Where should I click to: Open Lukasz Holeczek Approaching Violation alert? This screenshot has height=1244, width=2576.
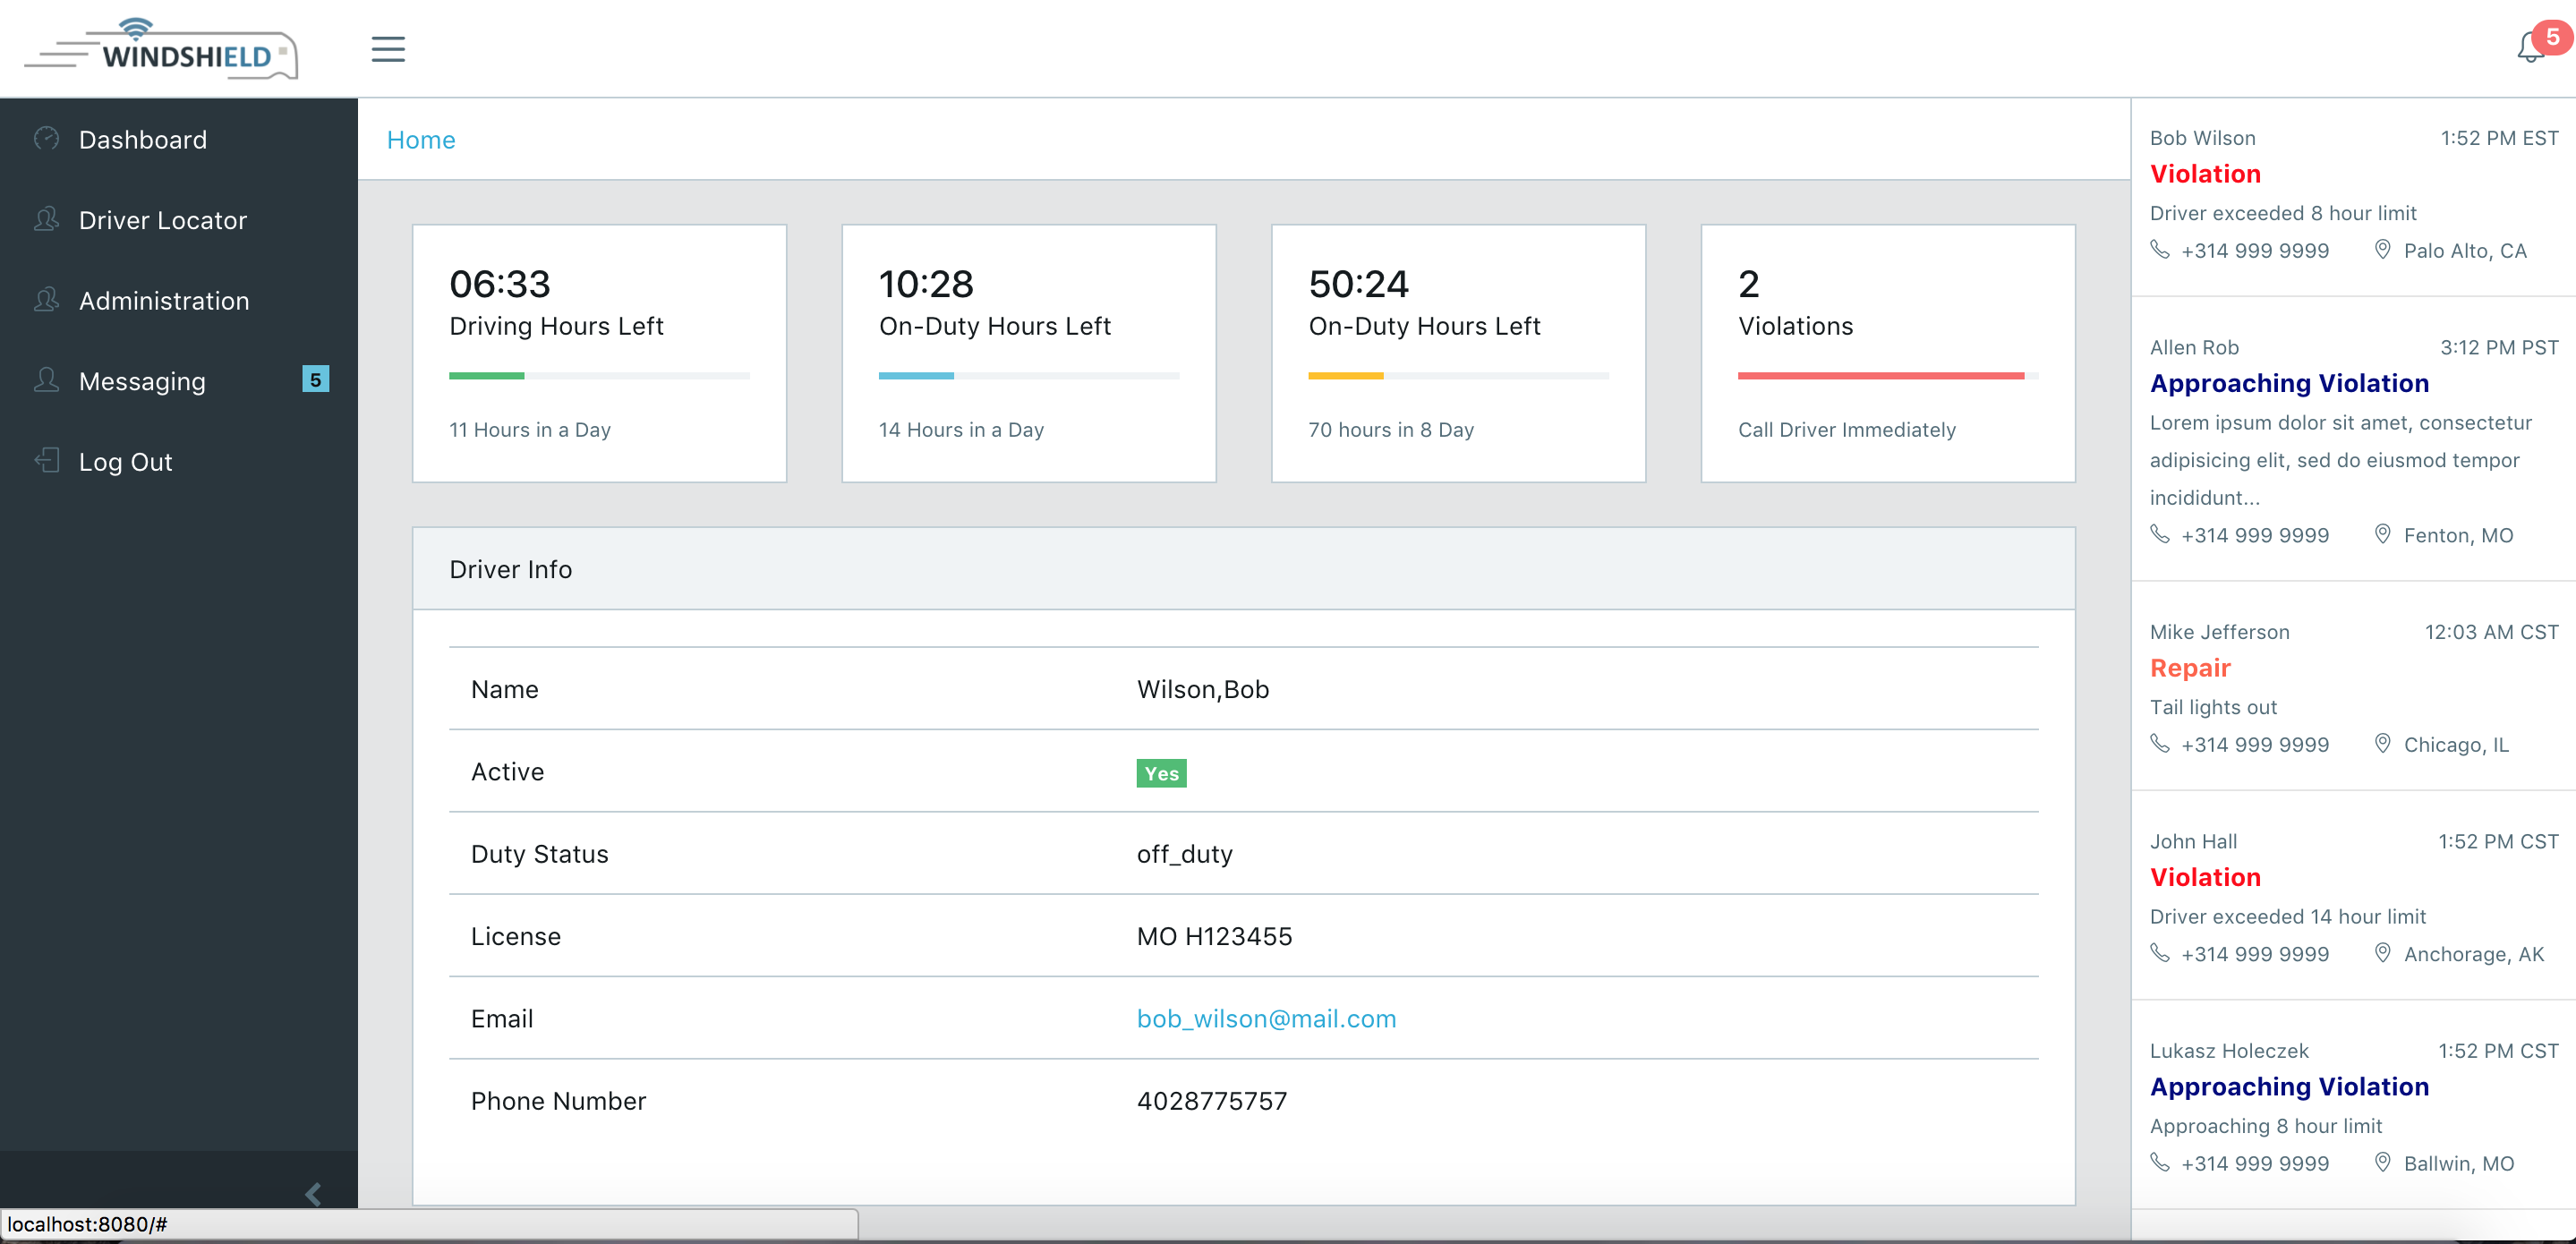tap(2288, 1086)
